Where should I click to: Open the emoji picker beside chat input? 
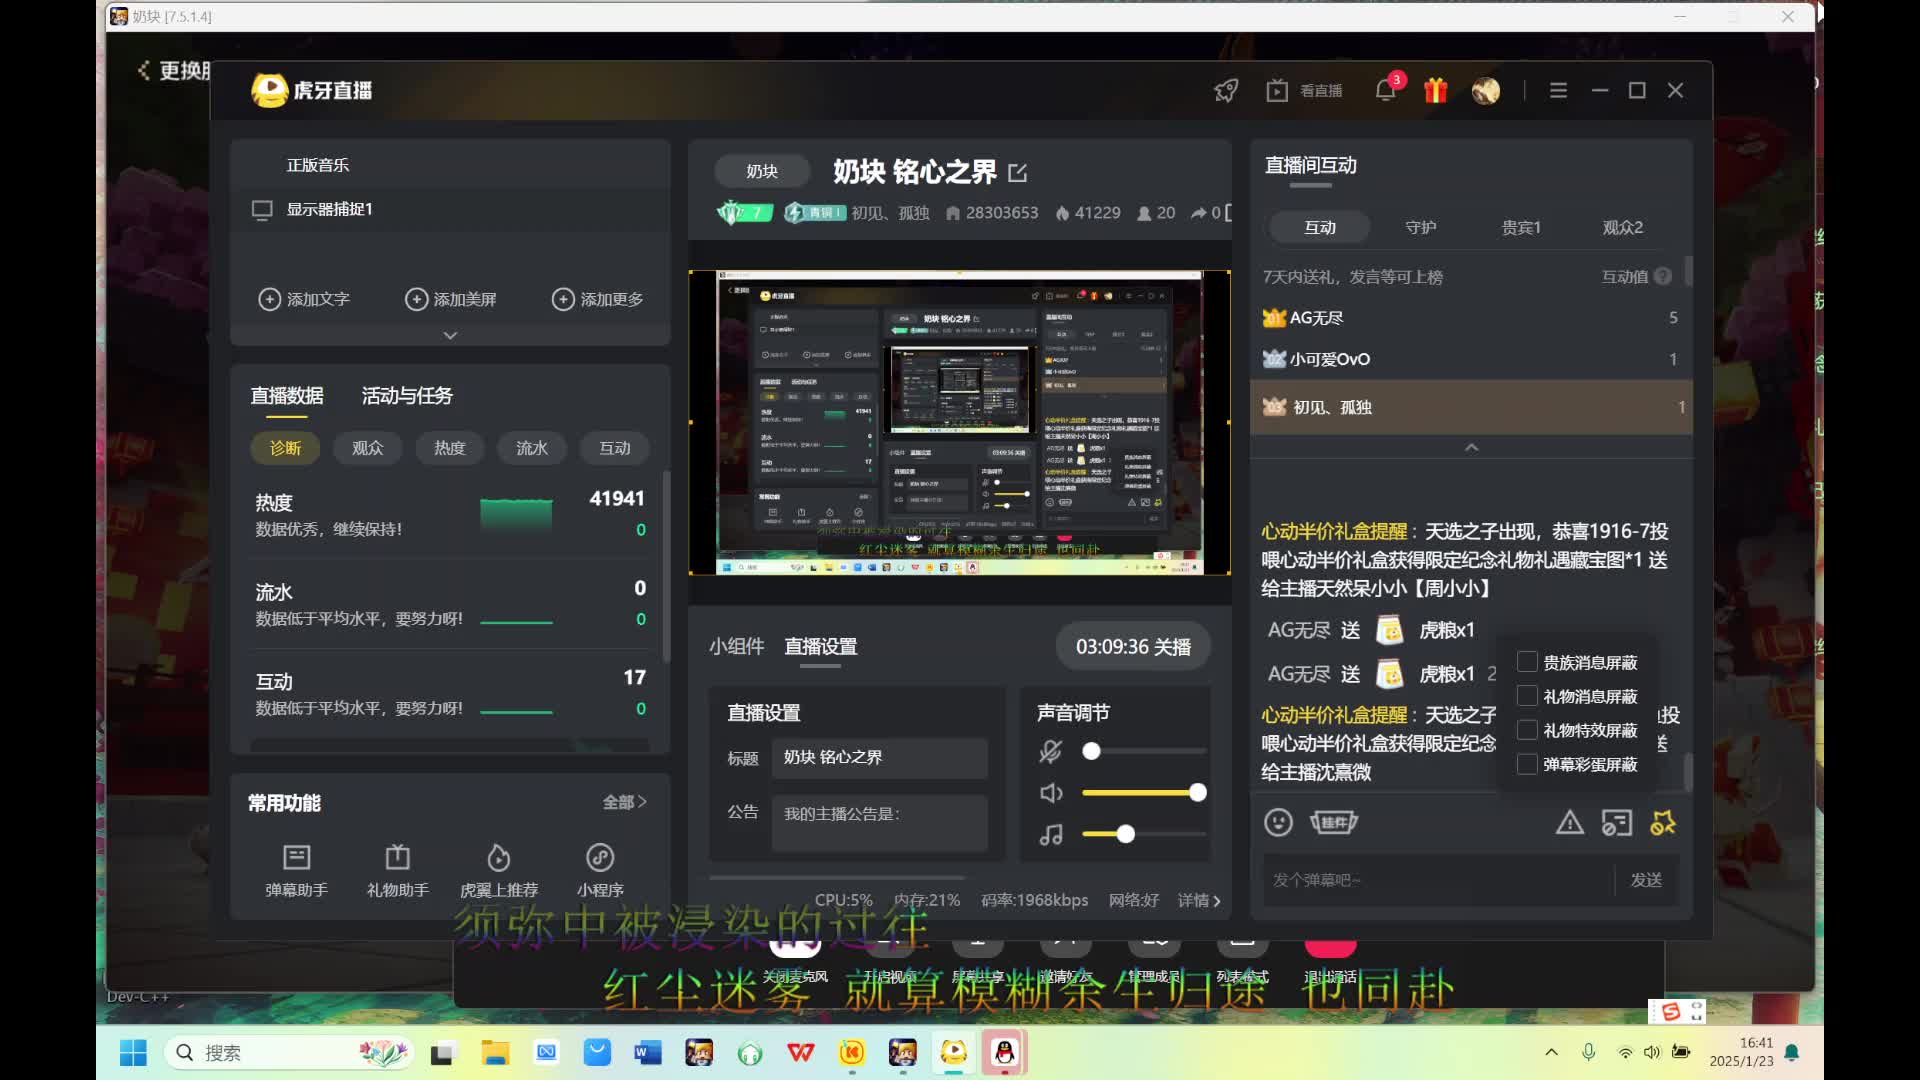[x=1279, y=822]
